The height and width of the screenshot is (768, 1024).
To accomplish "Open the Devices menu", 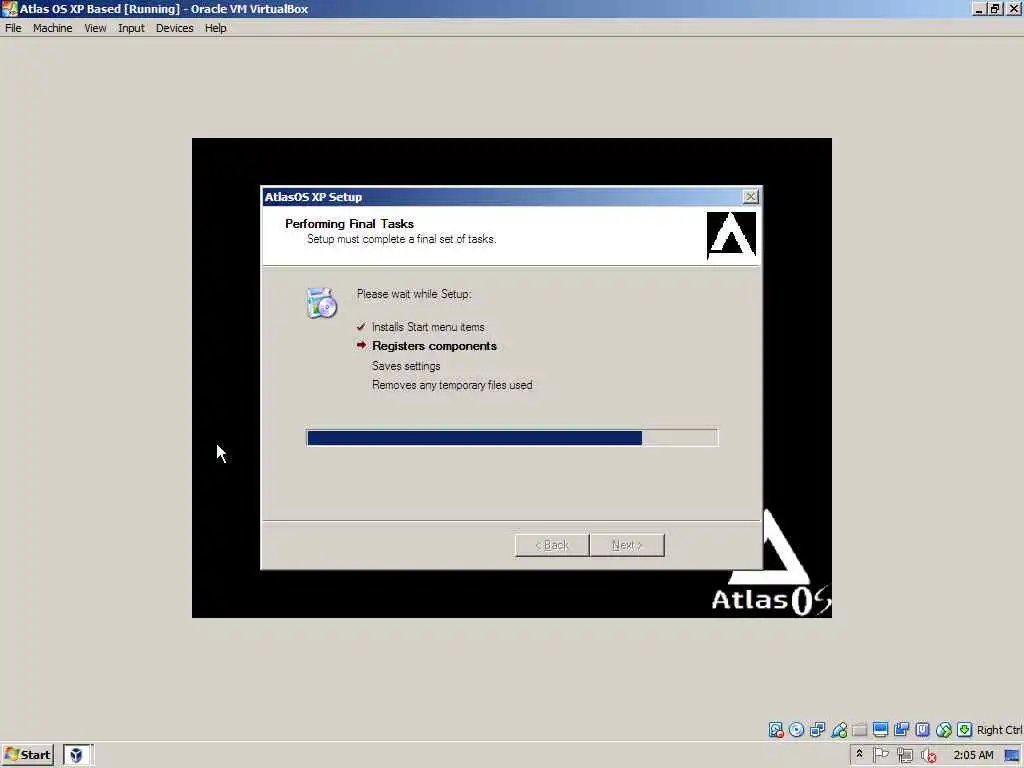I will pyautogui.click(x=174, y=28).
